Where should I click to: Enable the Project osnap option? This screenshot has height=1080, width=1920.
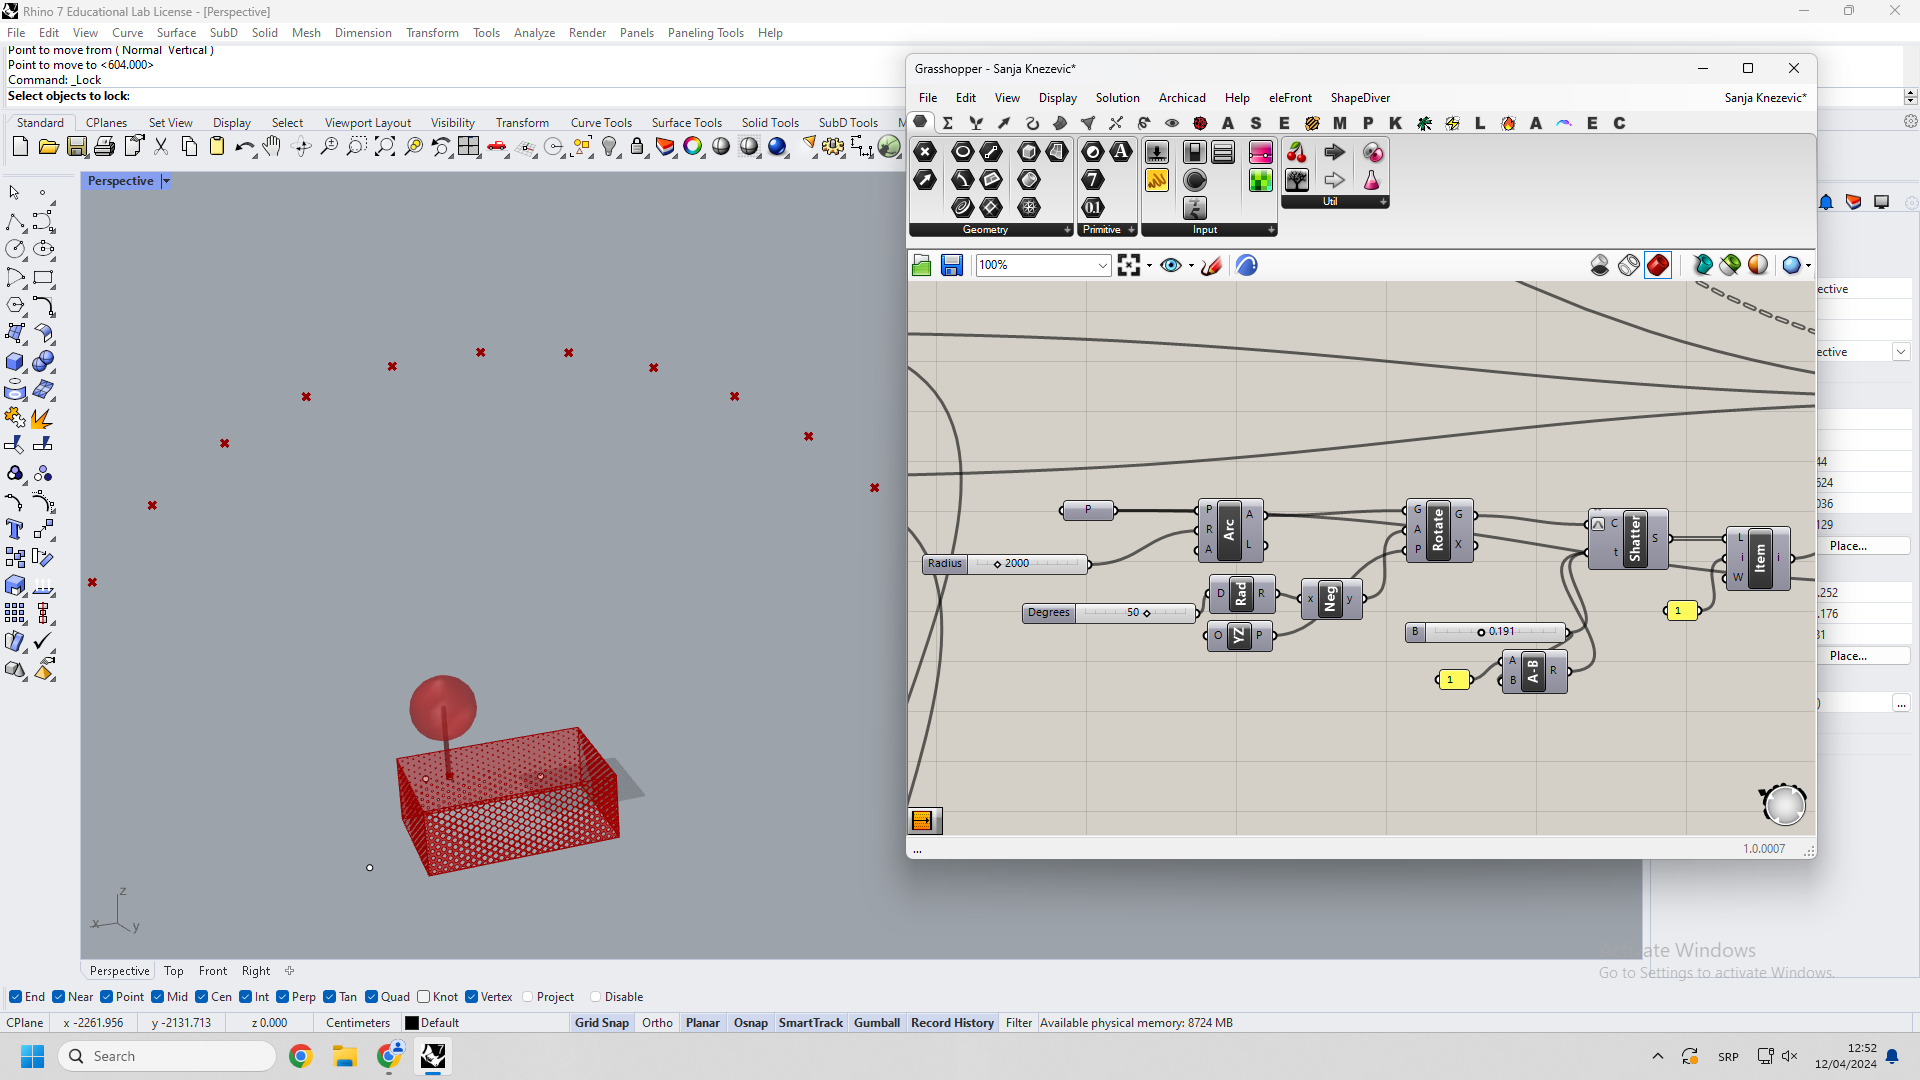528,997
